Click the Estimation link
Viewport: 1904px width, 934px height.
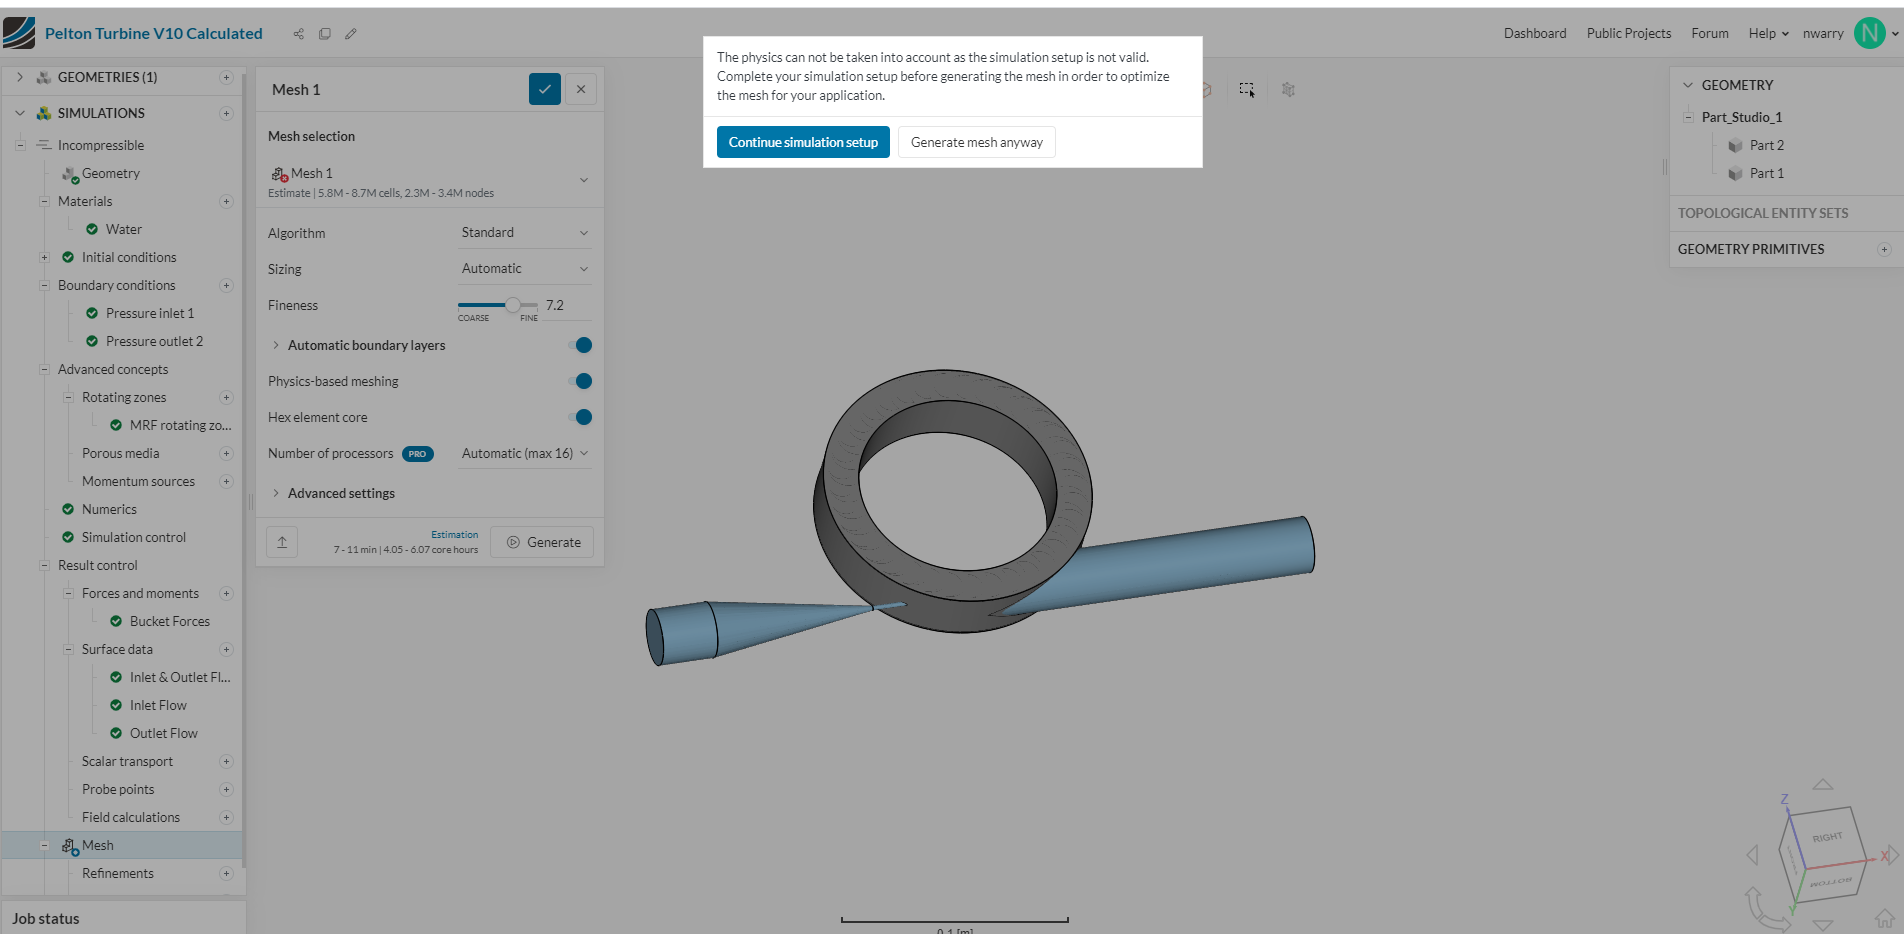[455, 535]
